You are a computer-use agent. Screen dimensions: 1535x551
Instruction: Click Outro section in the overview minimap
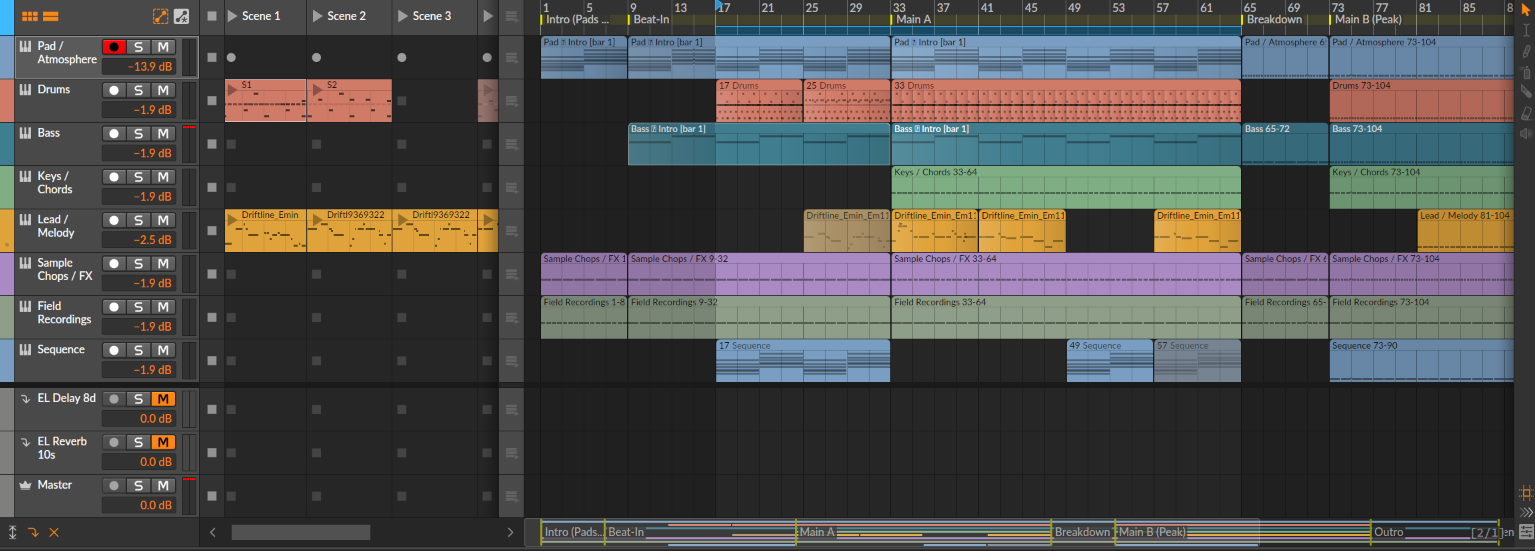pos(1389,532)
